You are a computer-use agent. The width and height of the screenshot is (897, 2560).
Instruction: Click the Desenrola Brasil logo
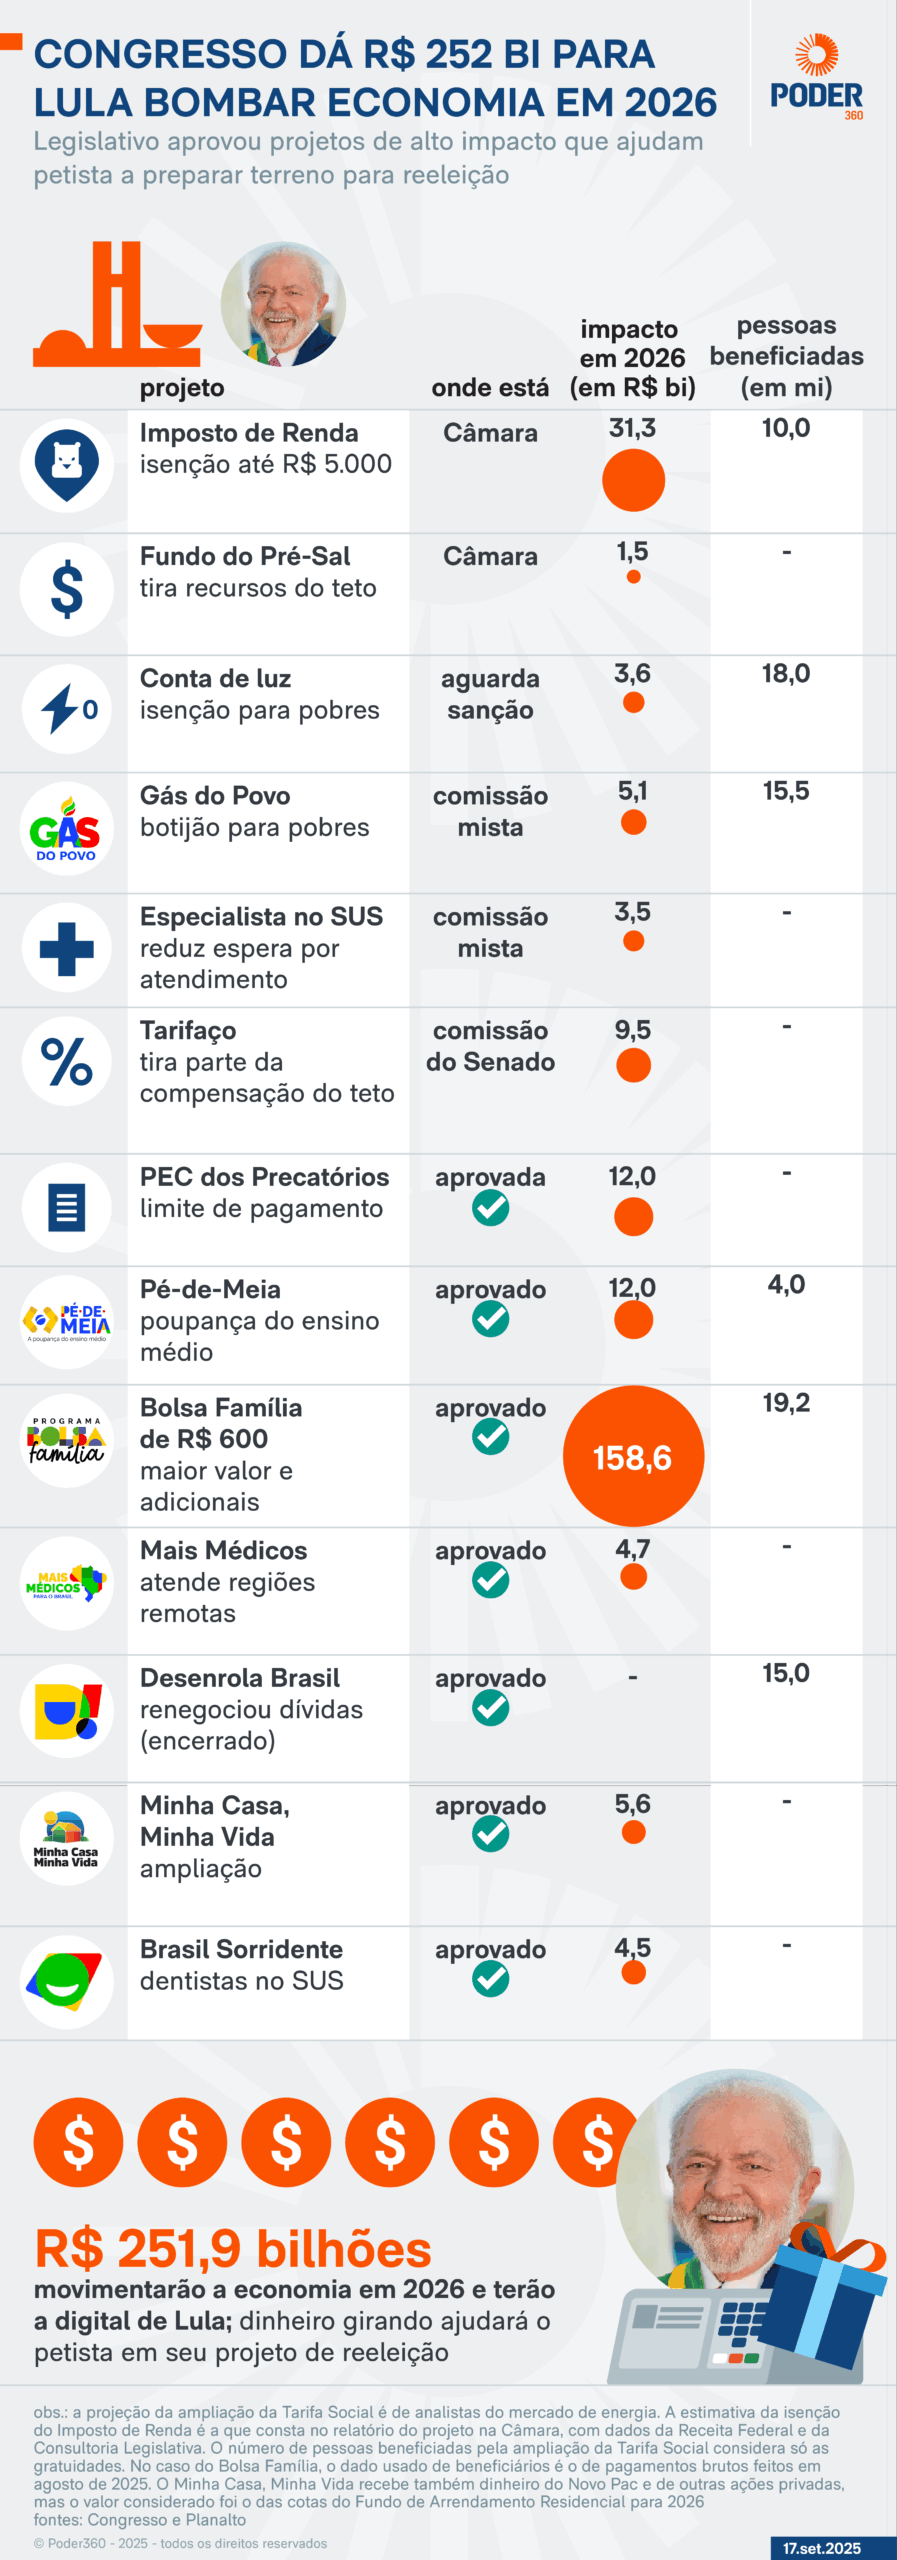tap(67, 1711)
